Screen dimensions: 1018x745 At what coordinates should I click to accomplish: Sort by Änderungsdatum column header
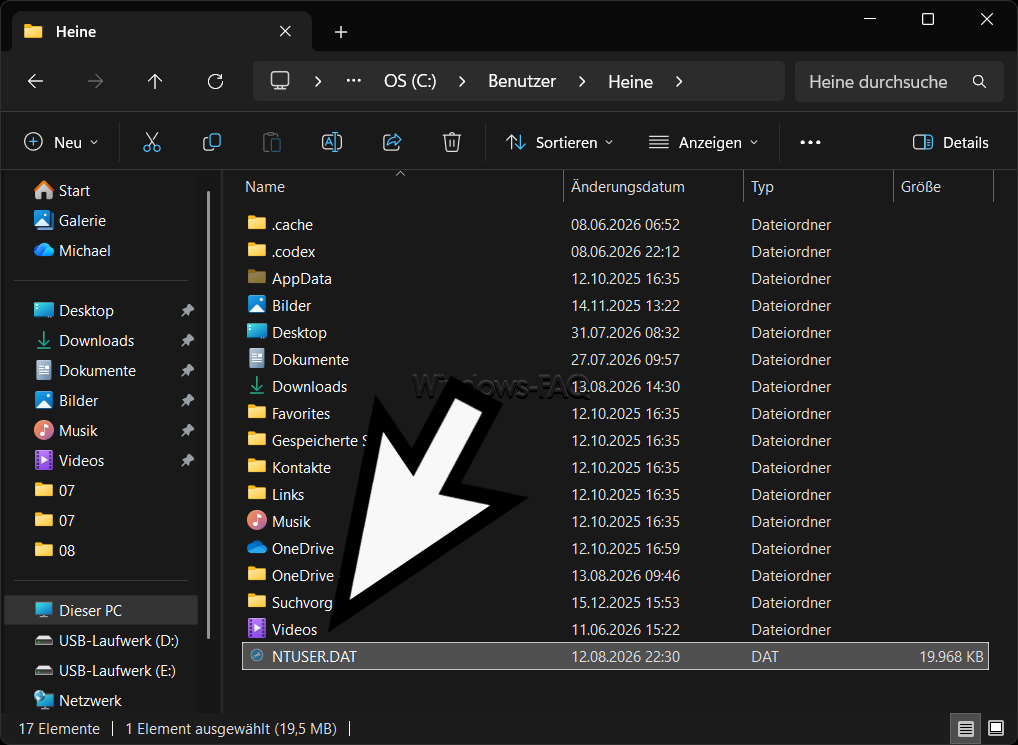point(653,187)
